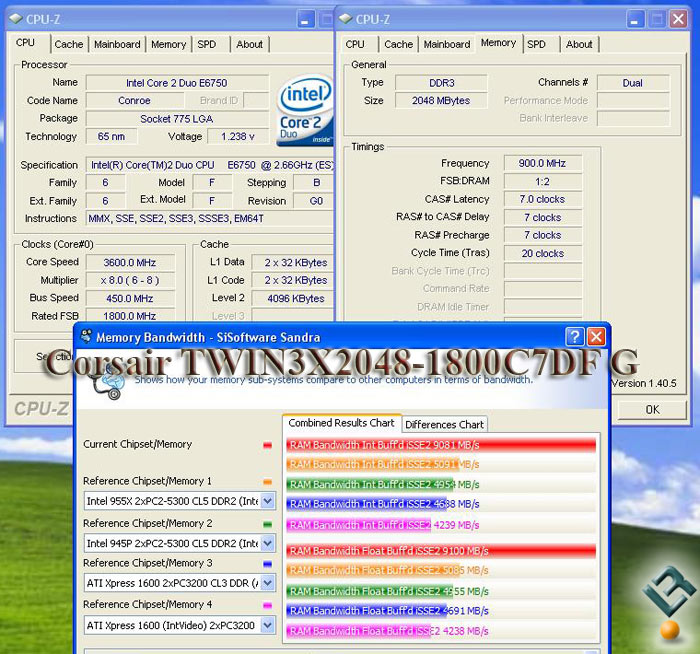700x654 pixels.
Task: Click Cycle Time (Tras) value 20 clocks
Action: click(x=542, y=253)
